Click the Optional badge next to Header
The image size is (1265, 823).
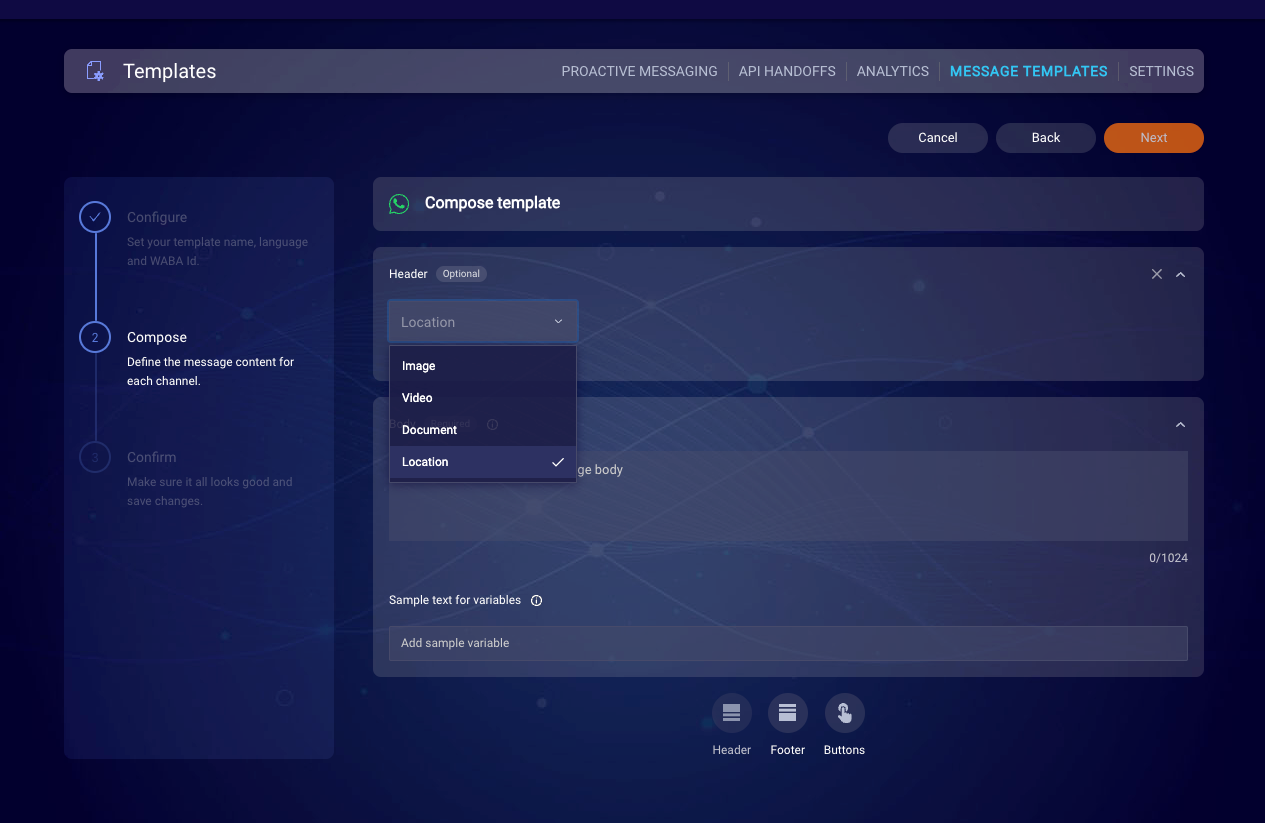461,274
